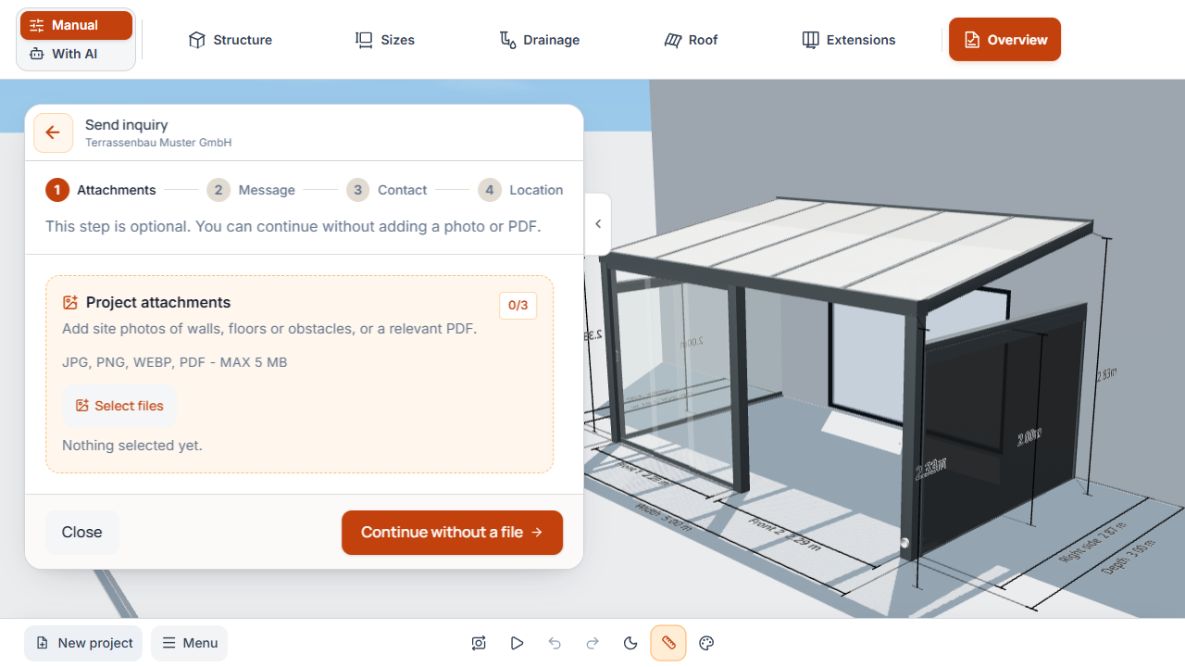Screen dimensions: 1185x667
Task: Collapse the side panel with the chevron
Action: [x=598, y=224]
